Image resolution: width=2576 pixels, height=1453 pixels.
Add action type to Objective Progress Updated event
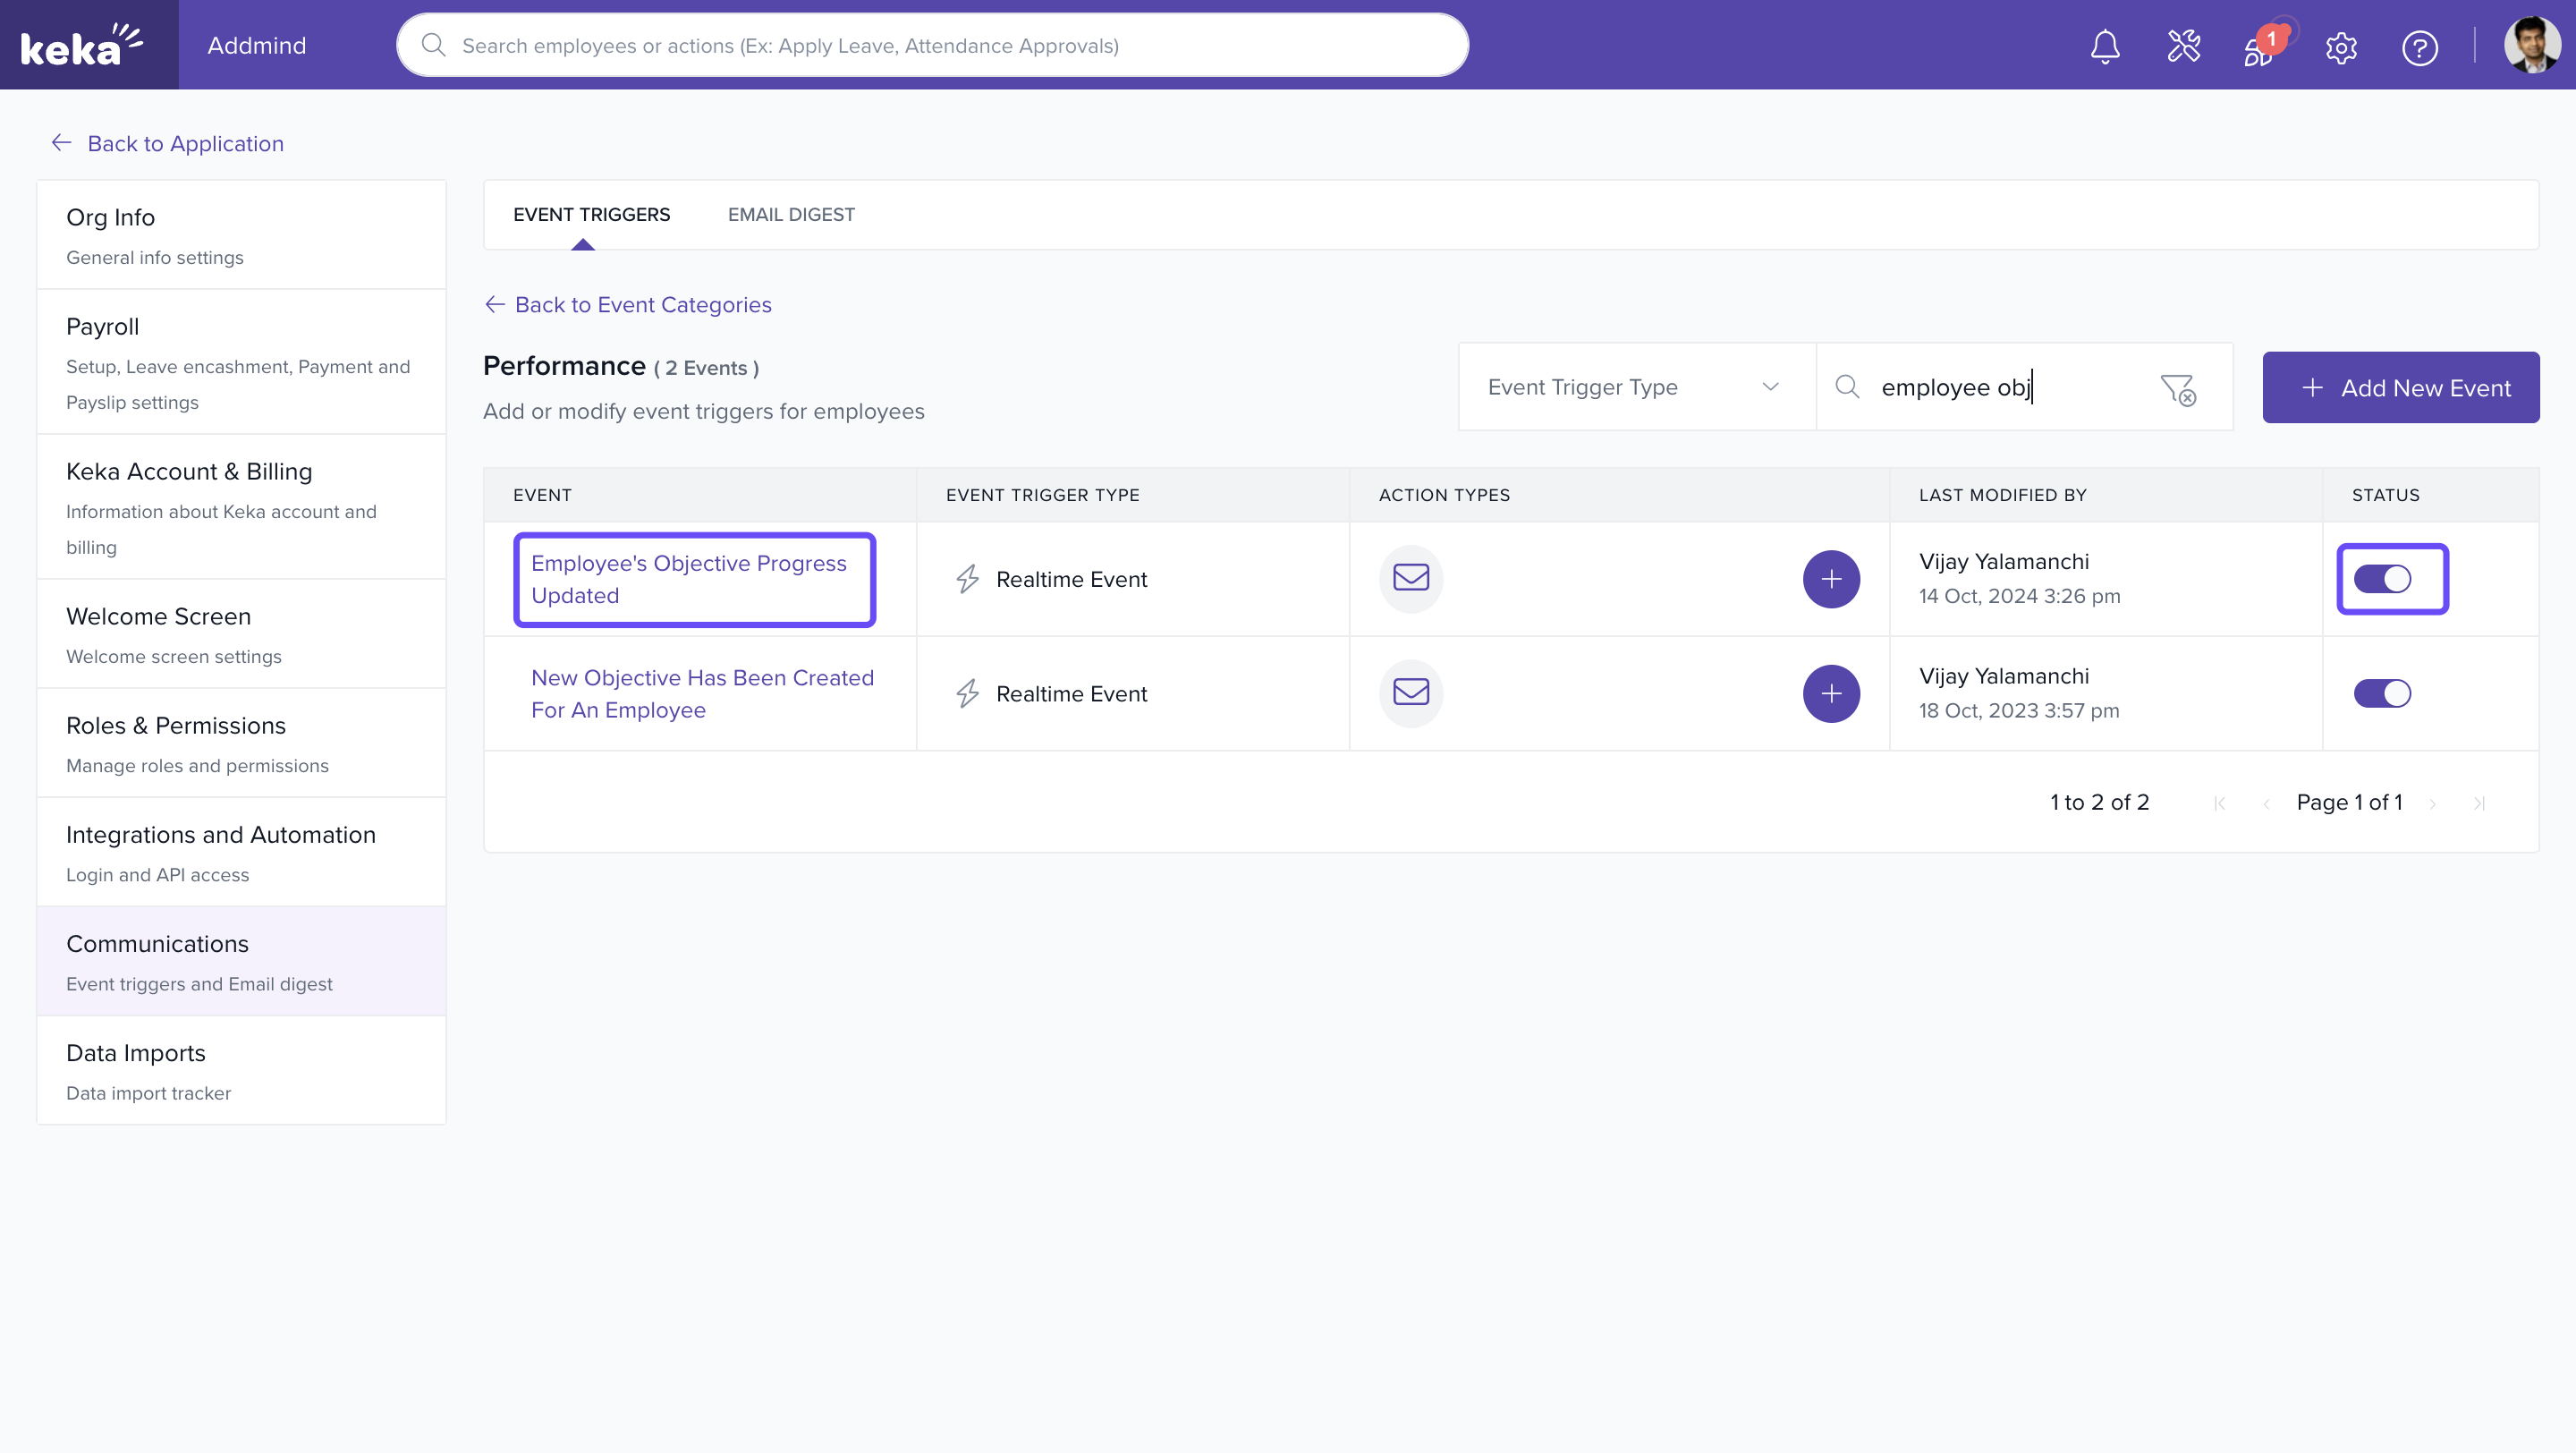(x=1831, y=579)
